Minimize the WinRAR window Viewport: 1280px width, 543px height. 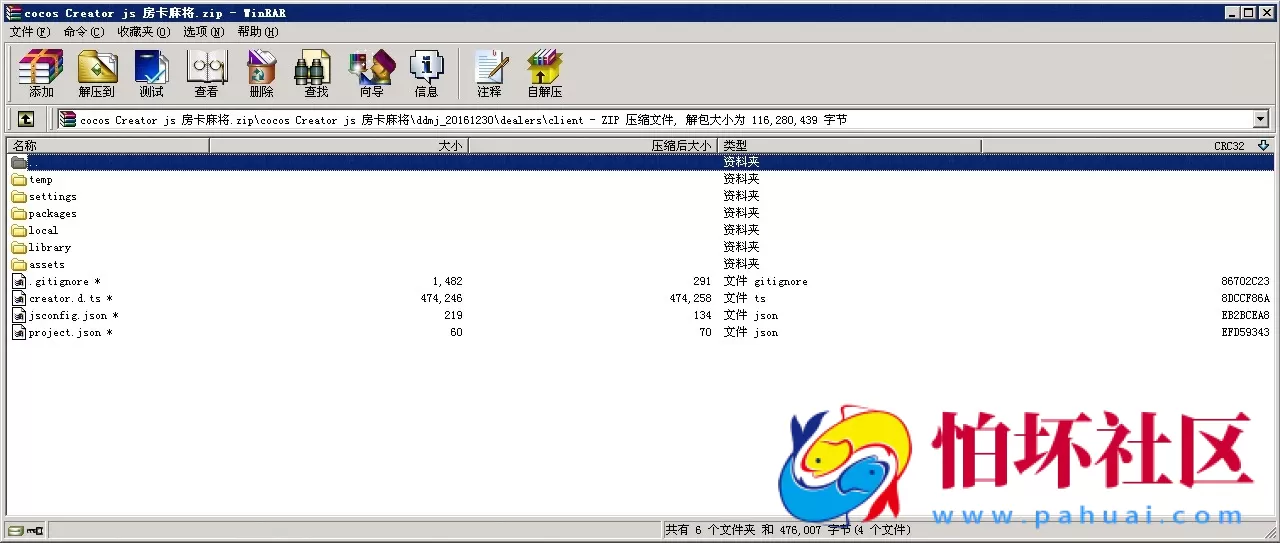(1233, 13)
